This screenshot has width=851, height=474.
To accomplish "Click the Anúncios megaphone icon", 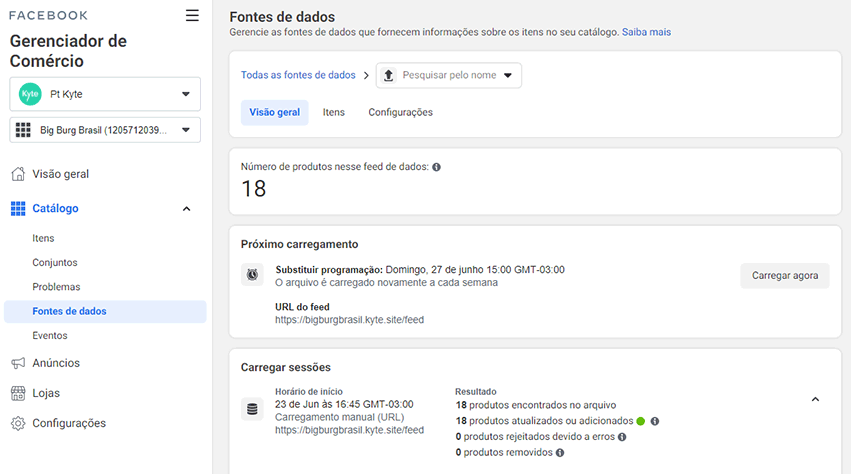I will click(x=18, y=363).
